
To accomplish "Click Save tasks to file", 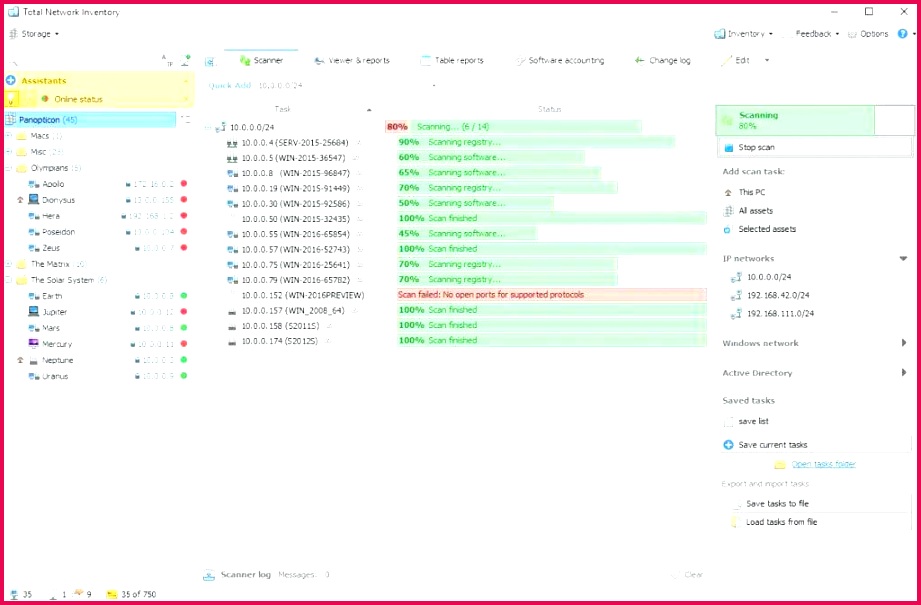I will pyautogui.click(x=777, y=503).
